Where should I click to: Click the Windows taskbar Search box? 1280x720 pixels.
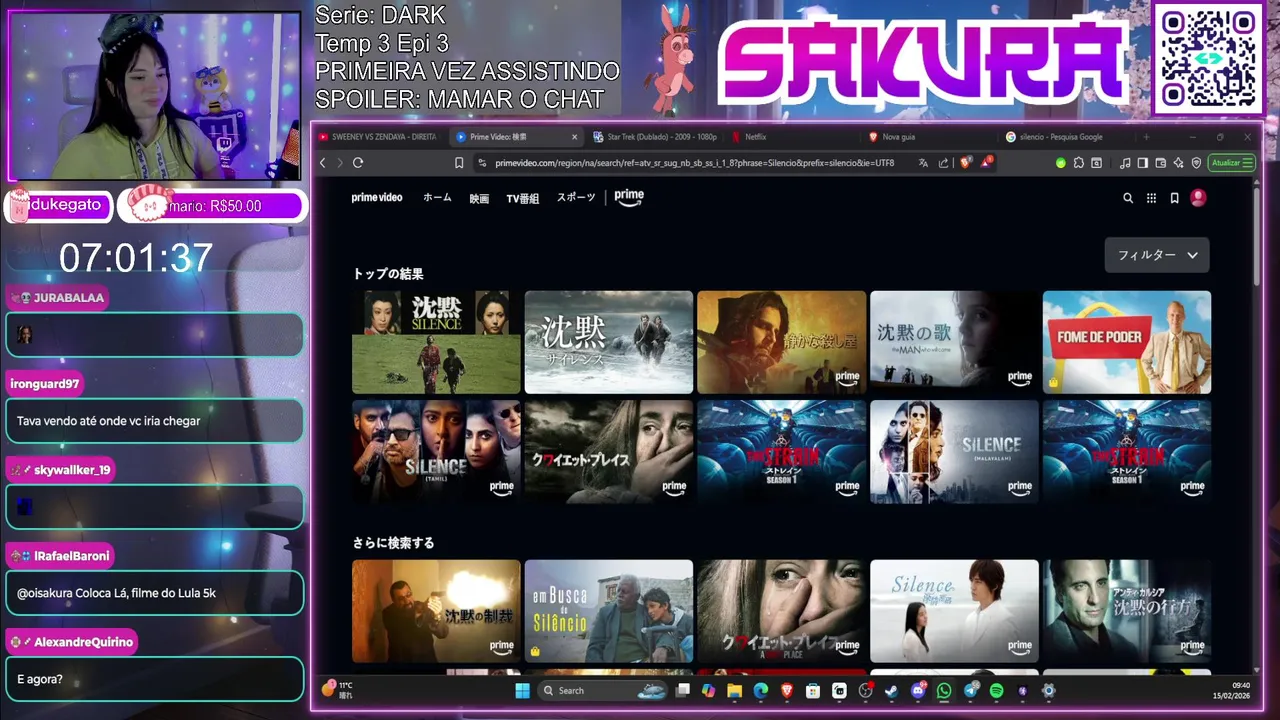pos(603,691)
